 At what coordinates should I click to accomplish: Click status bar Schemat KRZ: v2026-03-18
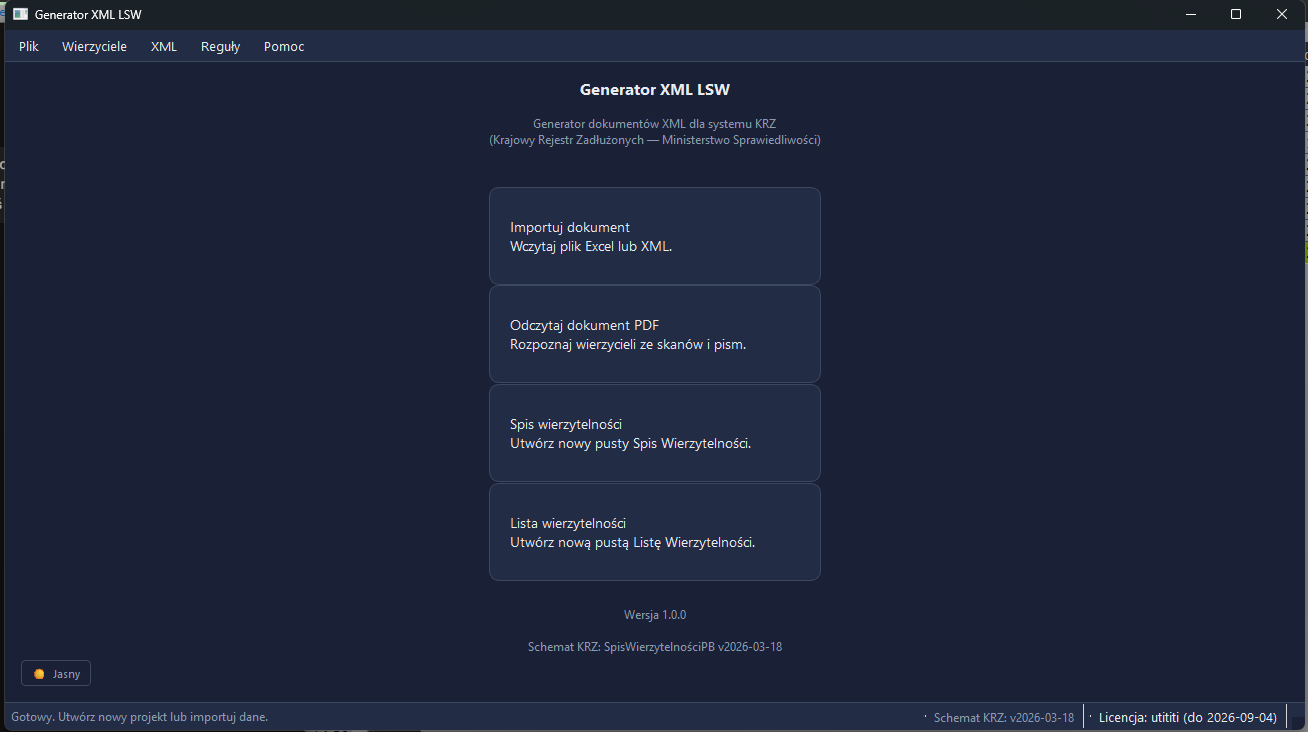coord(1004,717)
